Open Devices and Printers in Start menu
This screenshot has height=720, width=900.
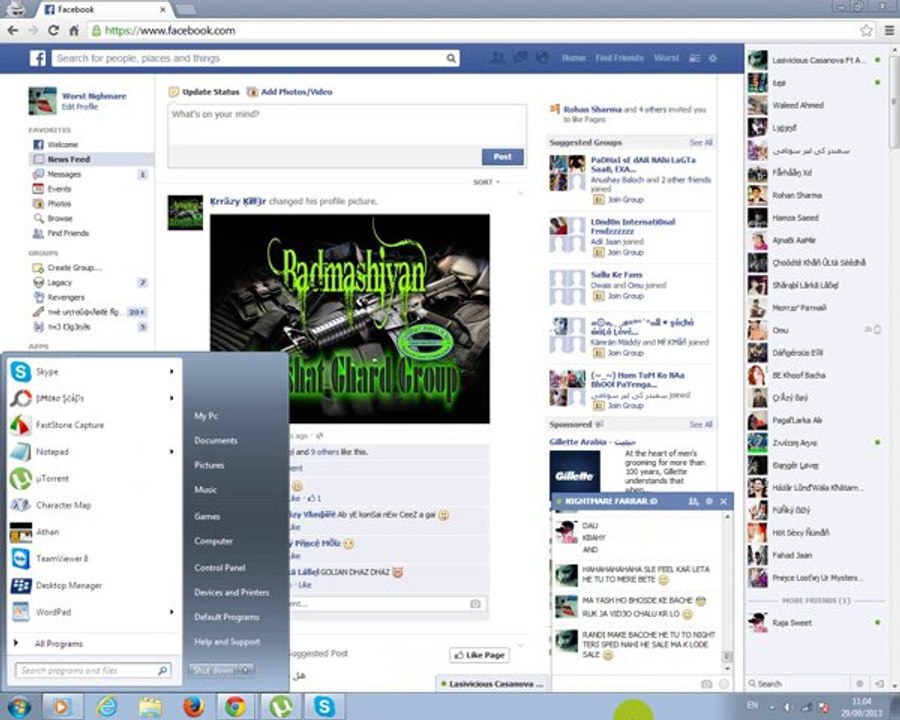pos(231,592)
